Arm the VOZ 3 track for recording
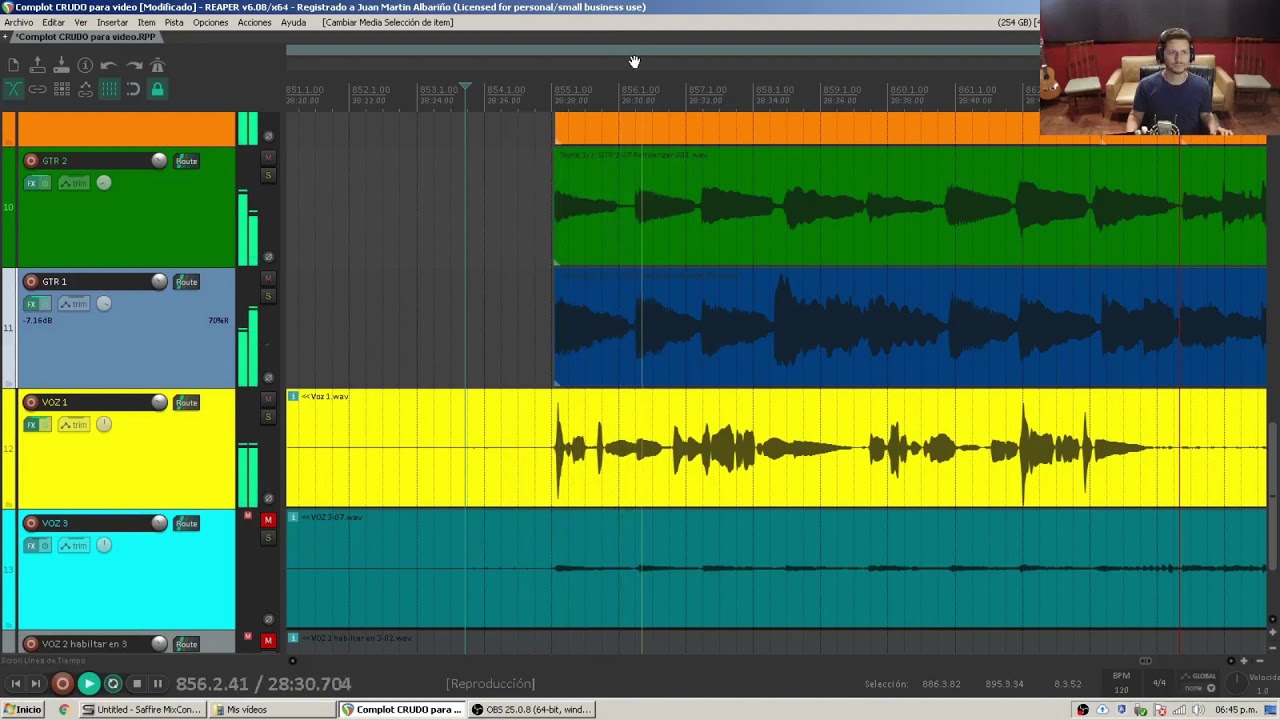This screenshot has height=720, width=1280. [x=31, y=523]
